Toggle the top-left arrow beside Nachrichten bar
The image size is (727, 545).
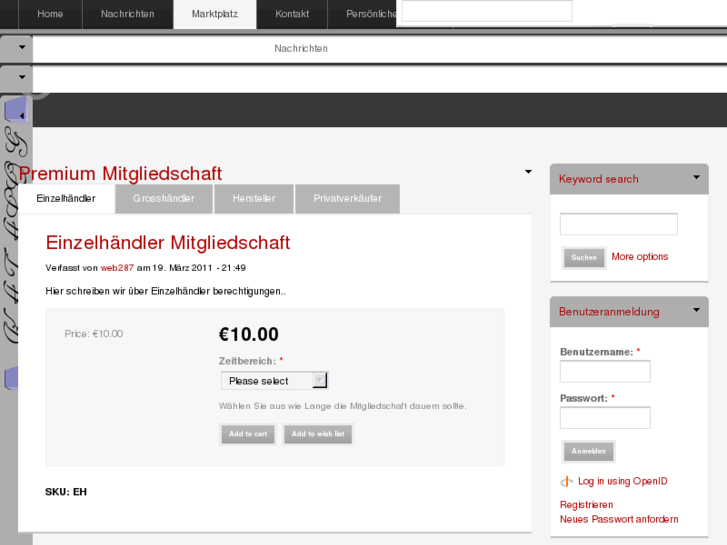[21, 47]
